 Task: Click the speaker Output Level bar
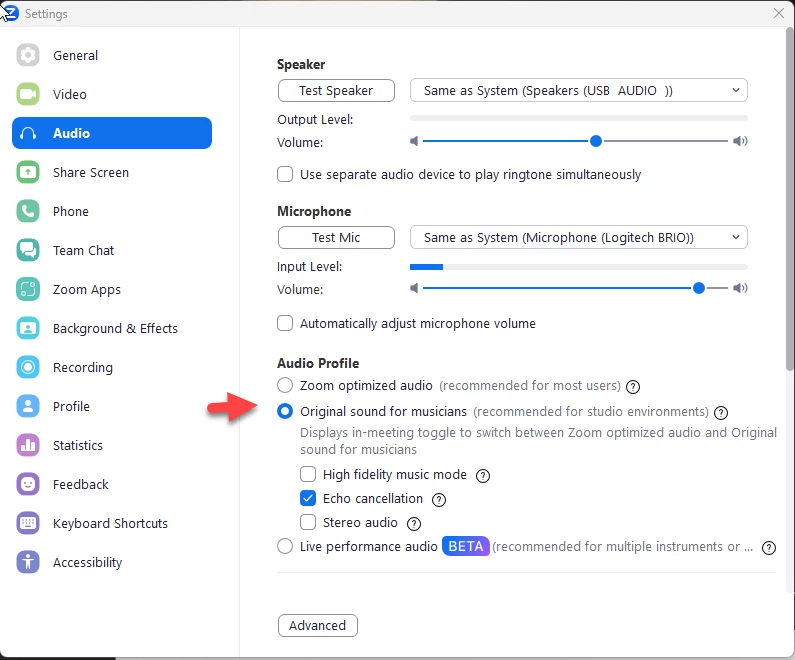[579, 118]
